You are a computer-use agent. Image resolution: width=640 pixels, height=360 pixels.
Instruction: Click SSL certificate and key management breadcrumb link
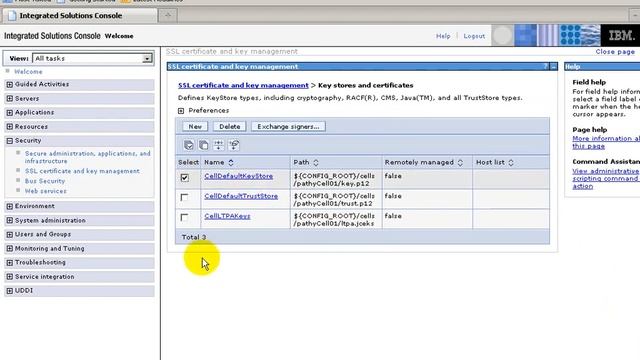(243, 85)
